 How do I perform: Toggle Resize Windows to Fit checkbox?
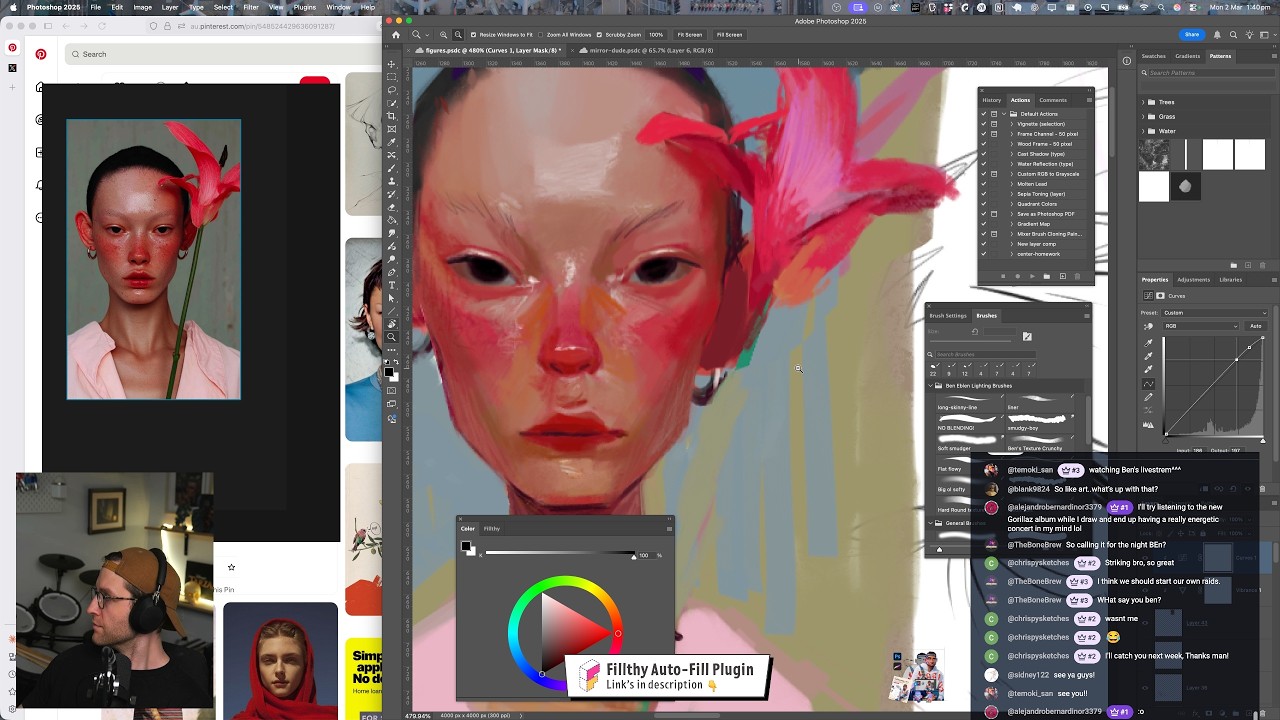tap(474, 35)
